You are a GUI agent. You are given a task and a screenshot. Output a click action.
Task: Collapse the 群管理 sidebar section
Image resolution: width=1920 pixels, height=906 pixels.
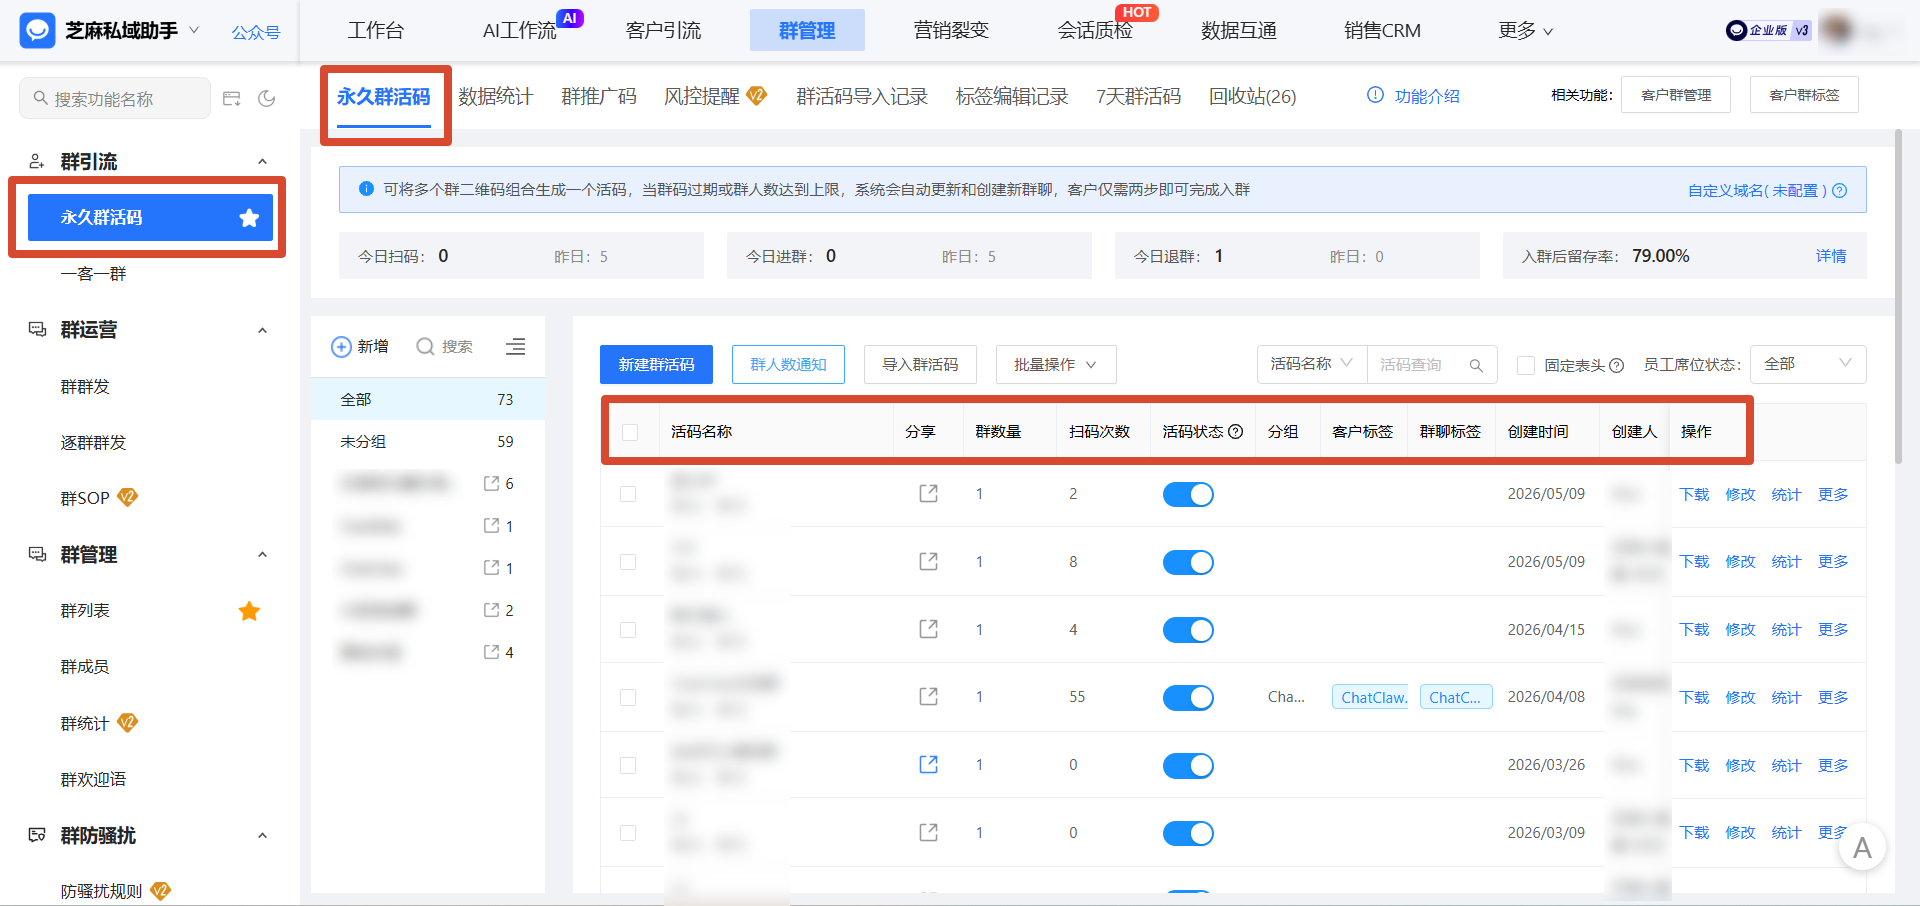point(262,555)
